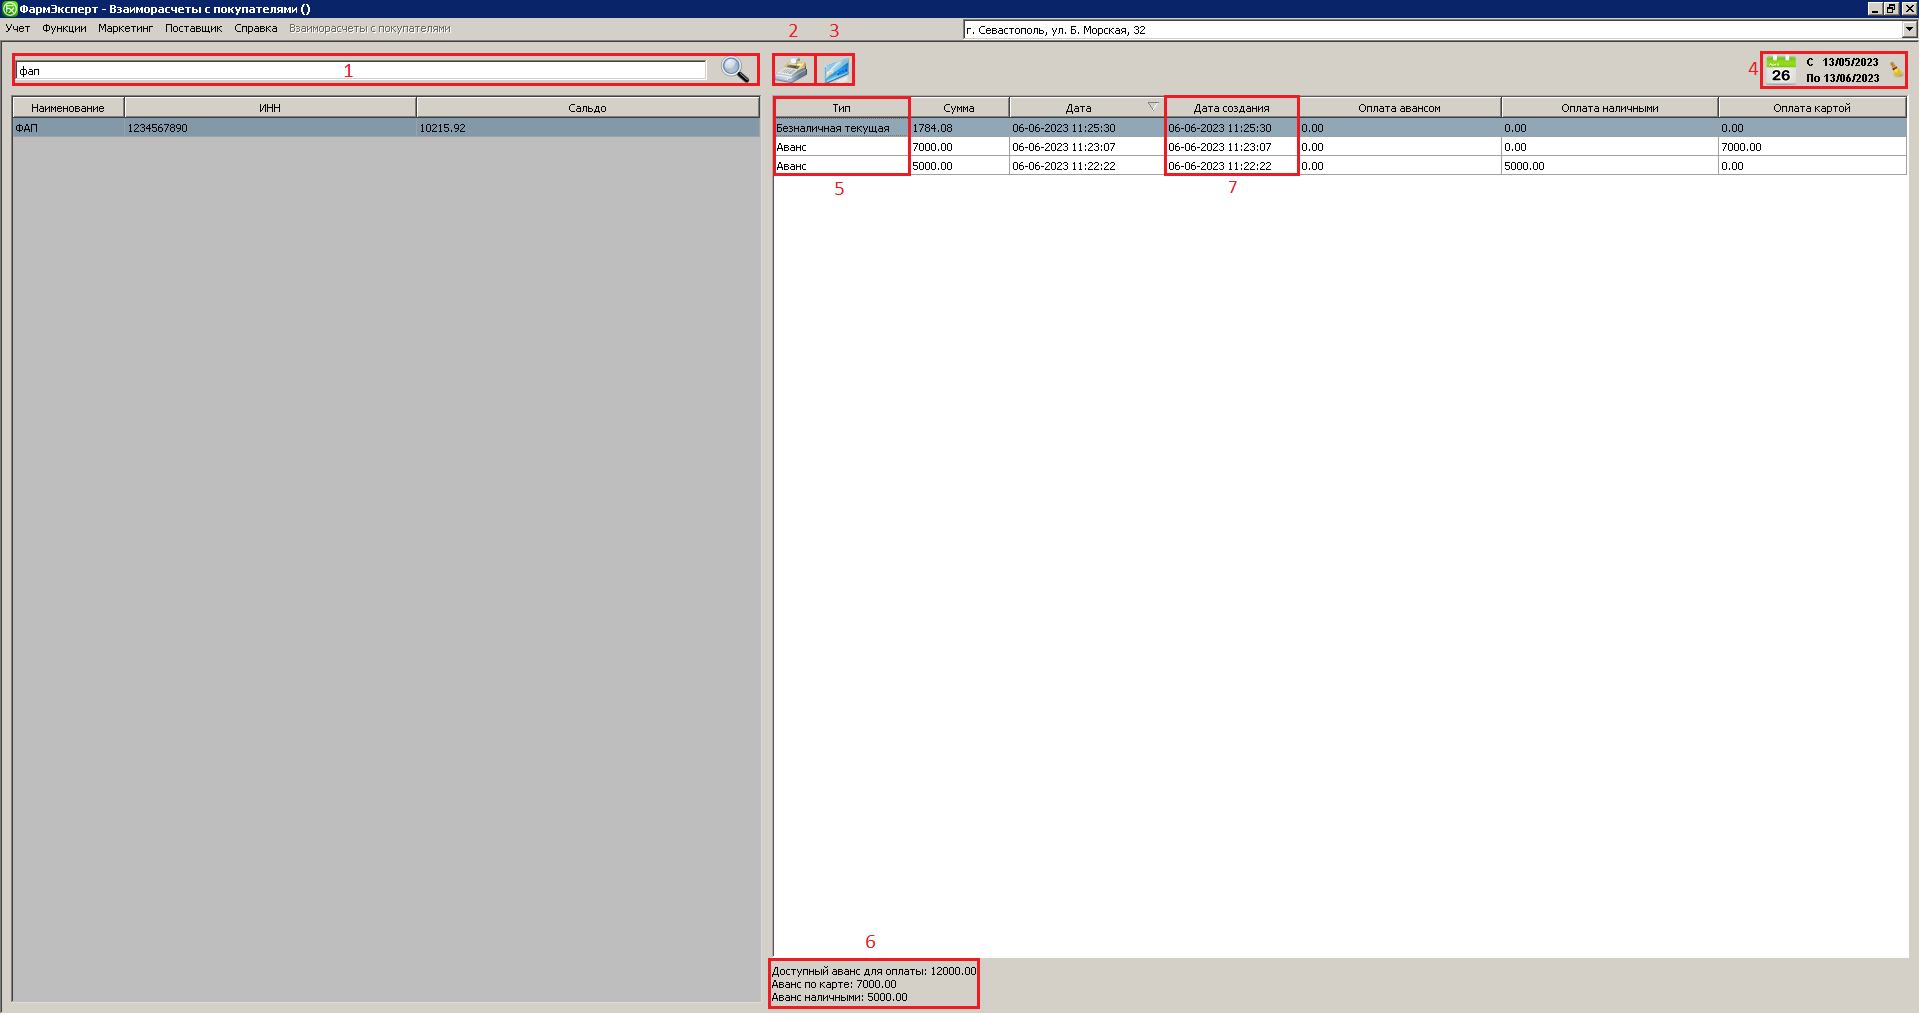Screen dimensions: 1919x1014
Task: Click the ФармЭксперт app icon in title bar
Action: pyautogui.click(x=9, y=9)
